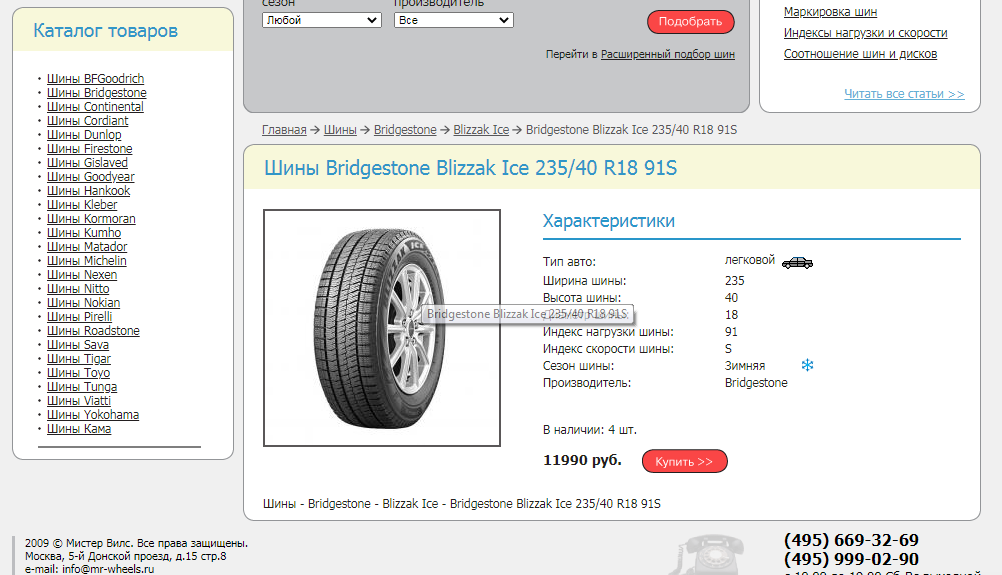The height and width of the screenshot is (575, 1002).
Task: Click the Производитель value Bridgestone
Action: [x=756, y=383]
